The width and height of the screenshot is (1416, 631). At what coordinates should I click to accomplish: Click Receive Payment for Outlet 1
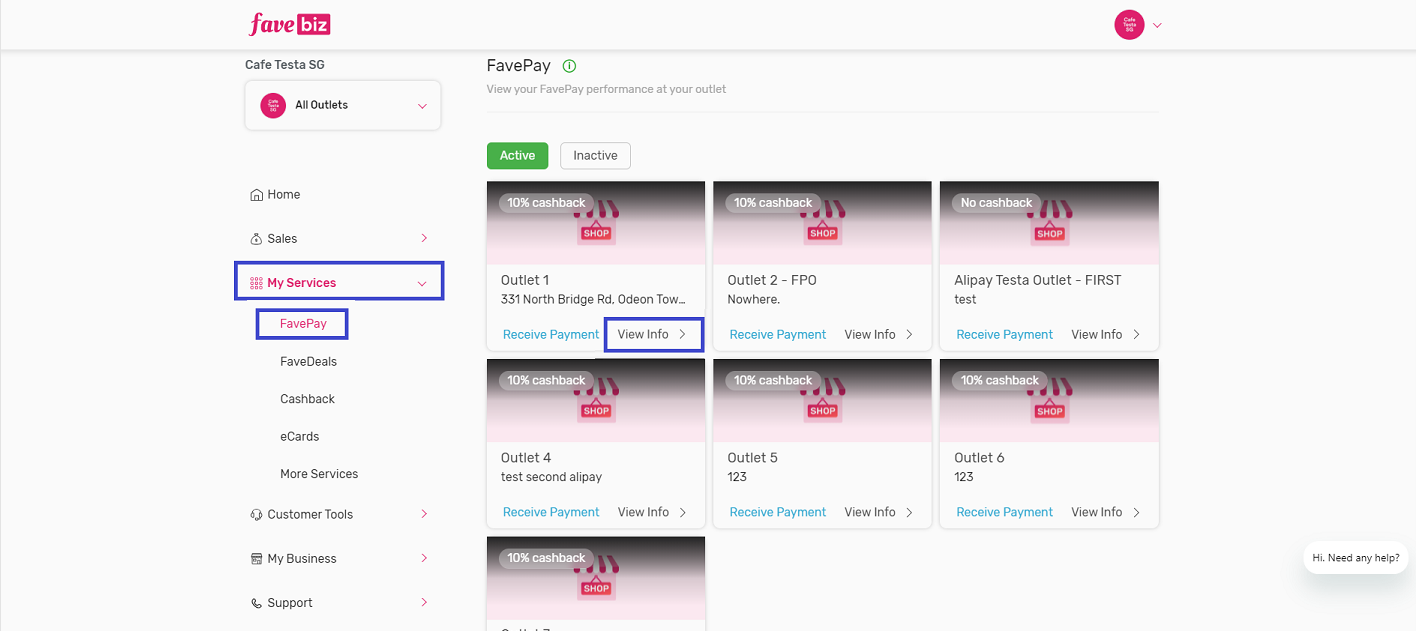pyautogui.click(x=550, y=333)
